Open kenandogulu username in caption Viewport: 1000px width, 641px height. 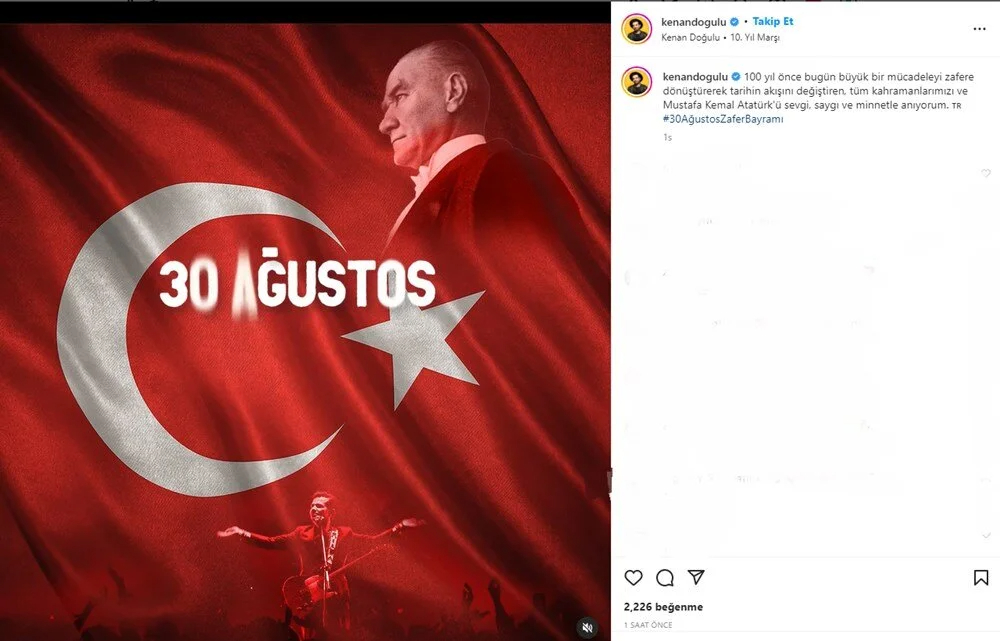(x=695, y=77)
